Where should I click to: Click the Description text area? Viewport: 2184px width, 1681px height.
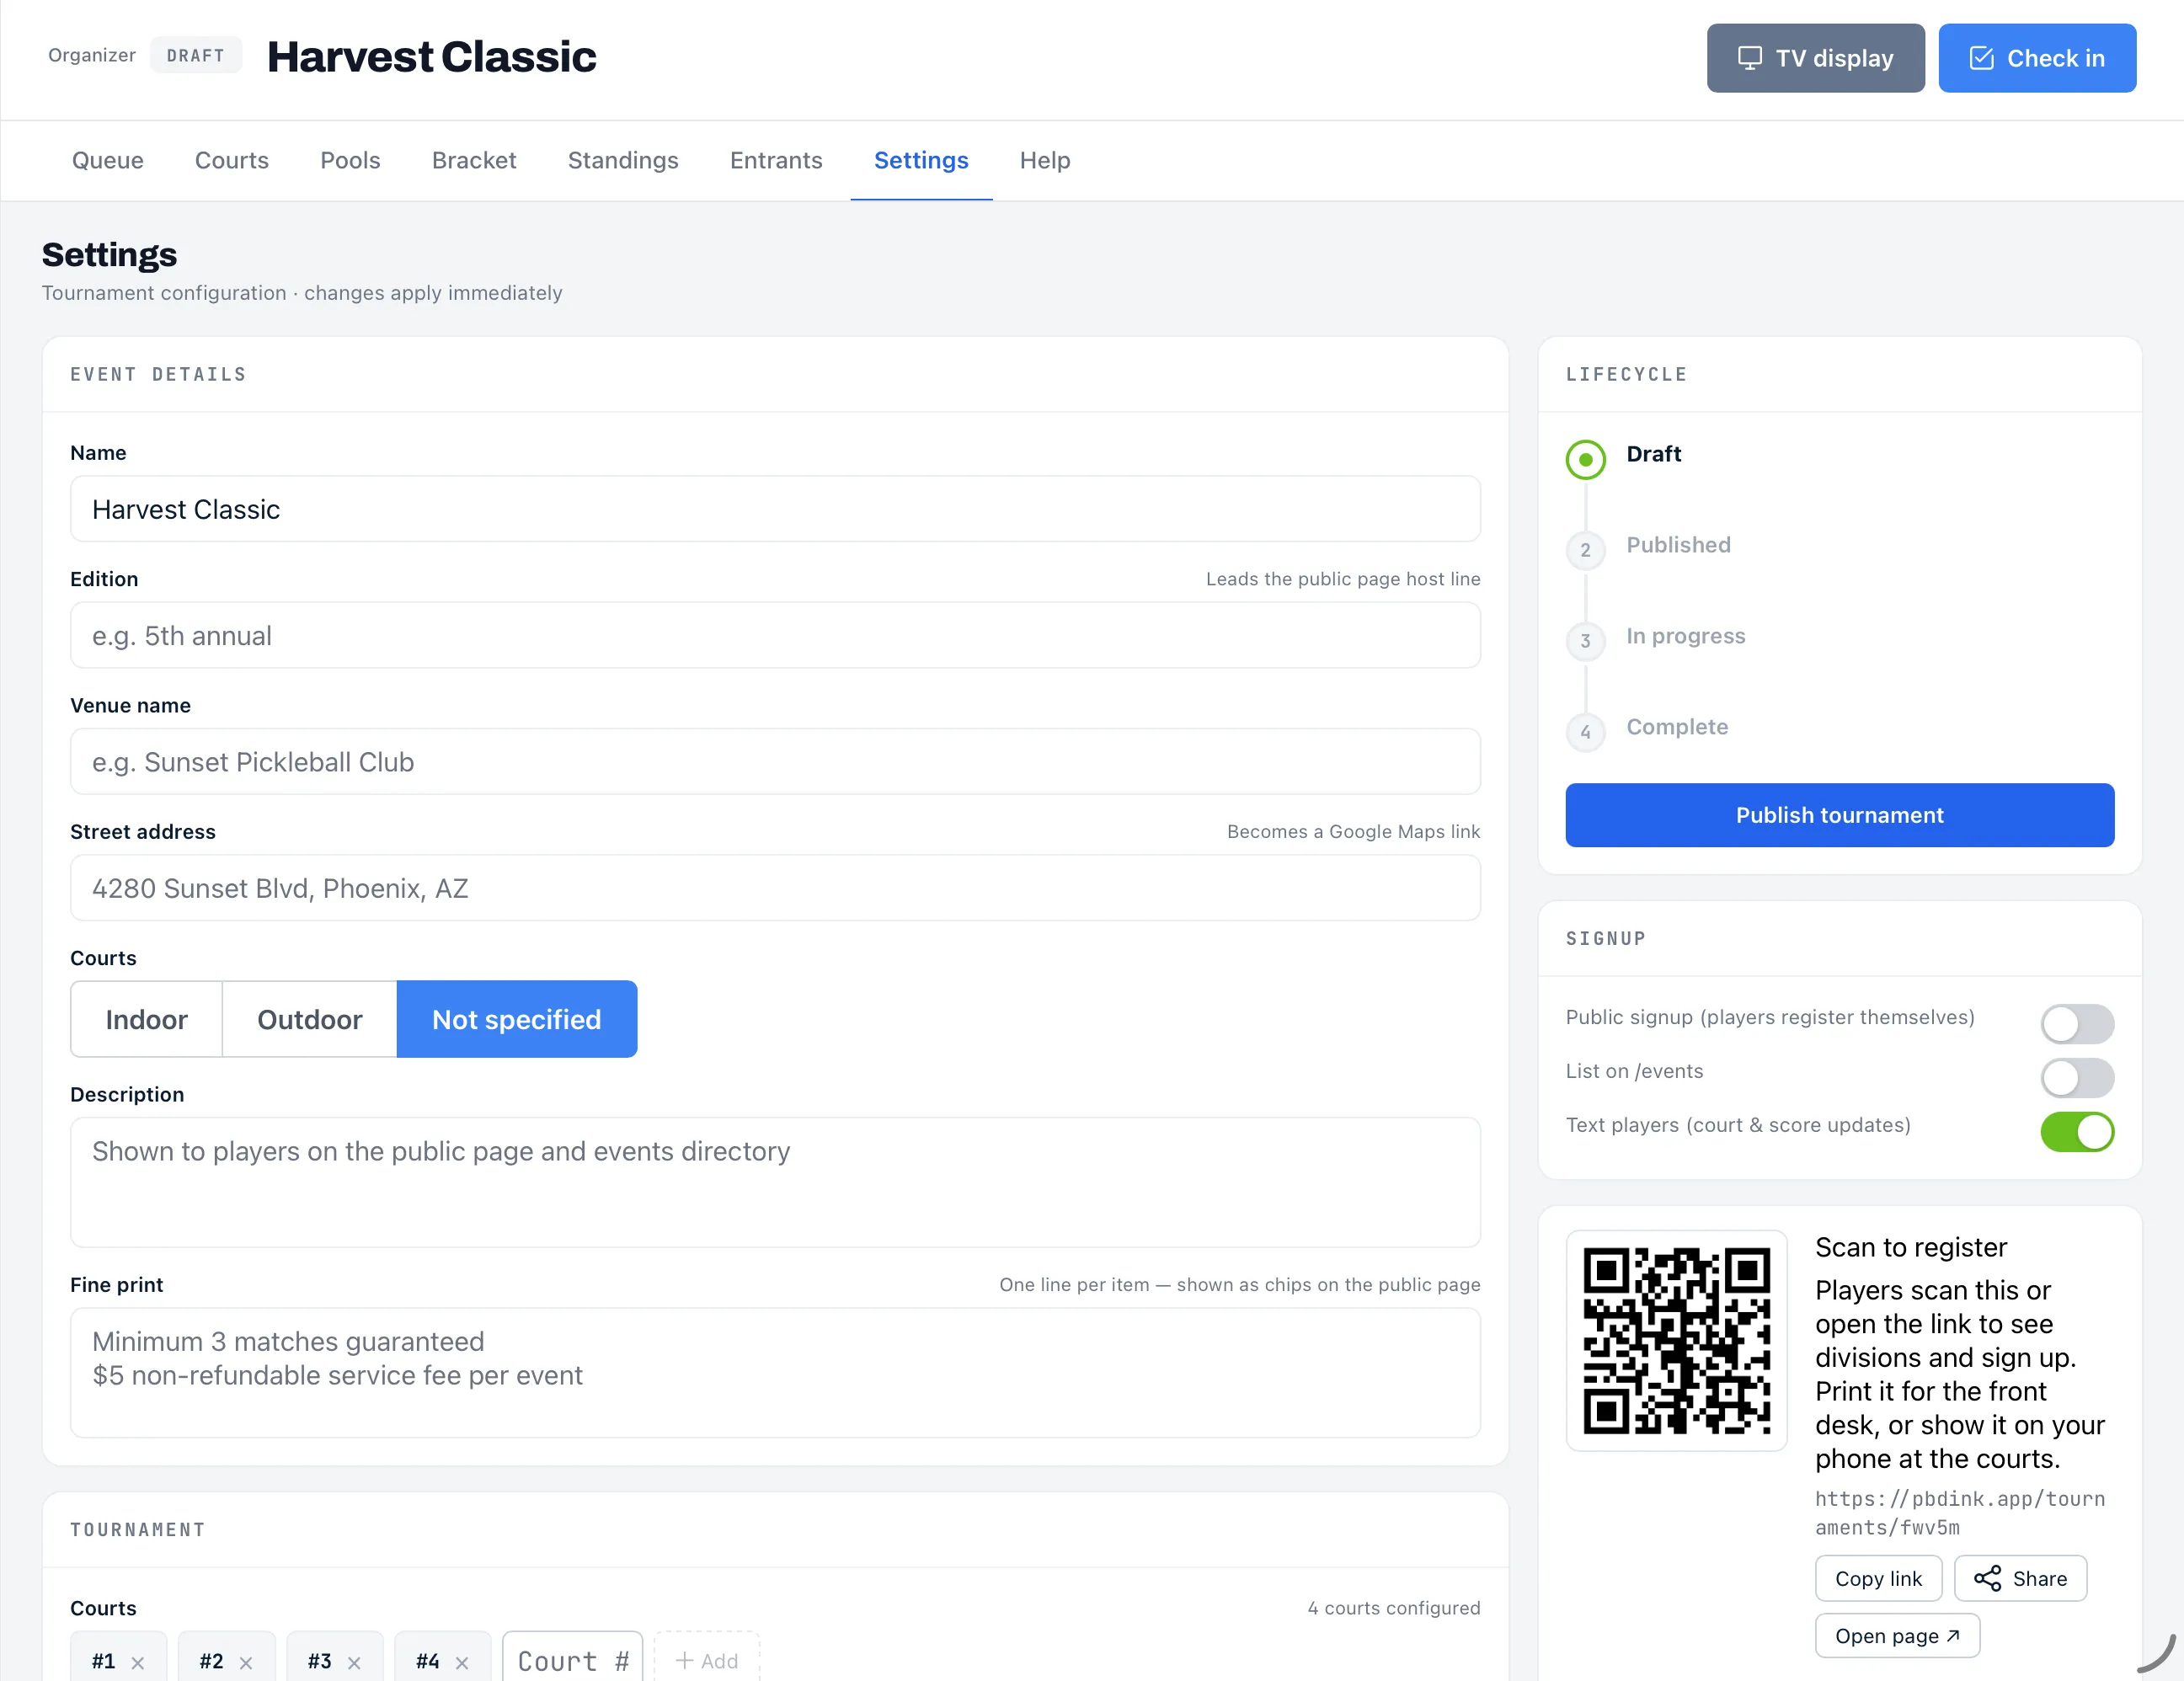point(775,1182)
